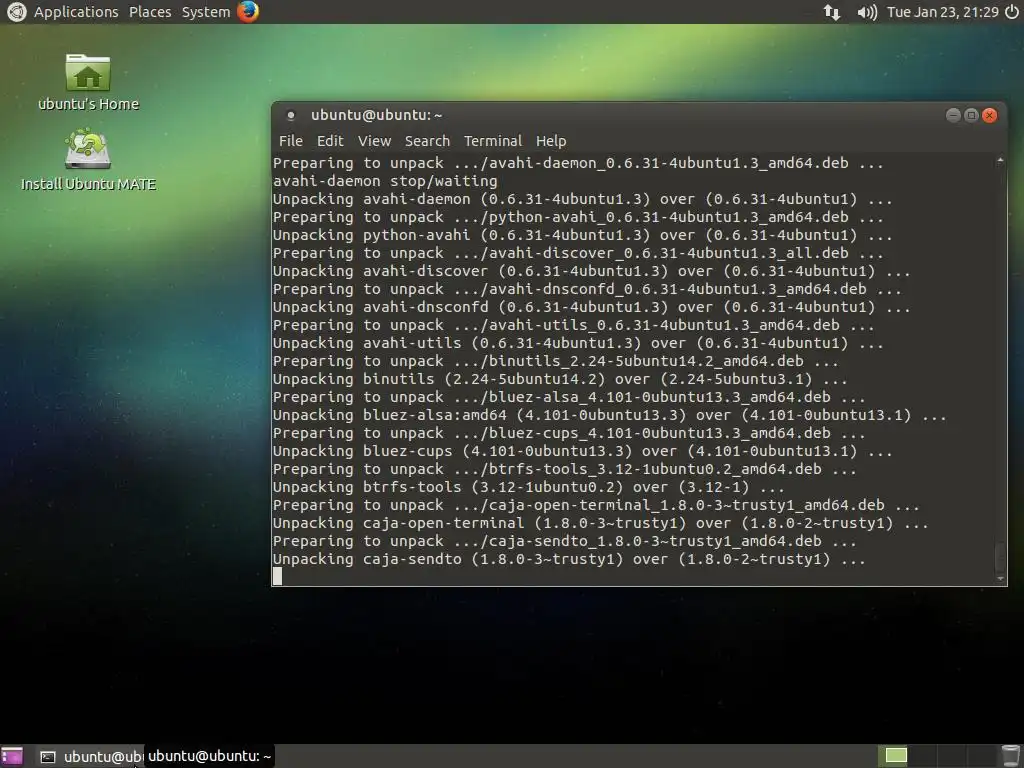Click the 'Unpacking python-avahi' output line
This screenshot has height=768, width=1024.
tap(583, 235)
